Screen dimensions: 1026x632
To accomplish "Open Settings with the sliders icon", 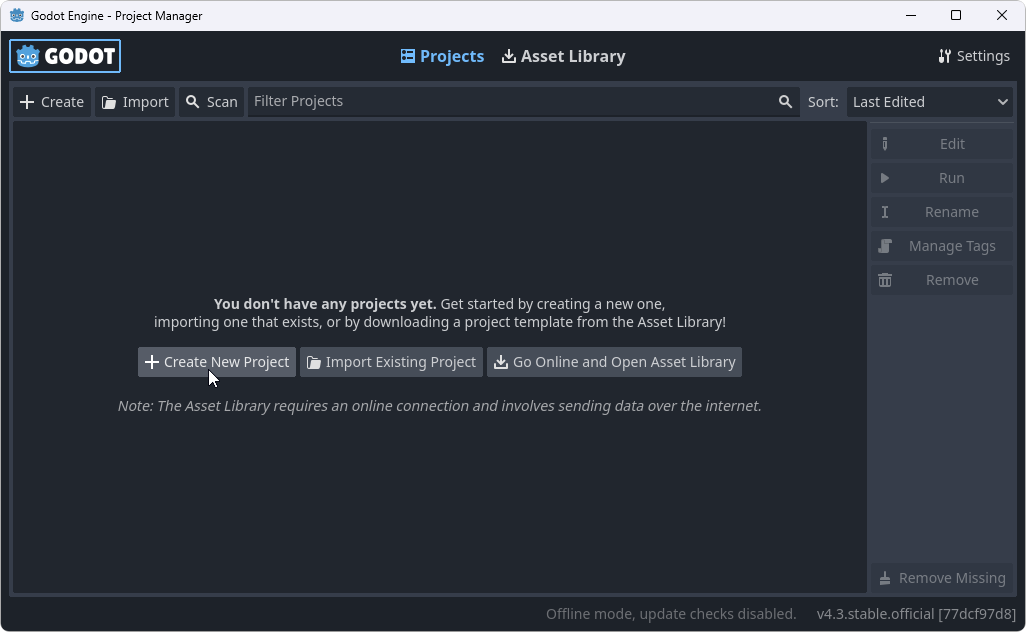I will 973,56.
